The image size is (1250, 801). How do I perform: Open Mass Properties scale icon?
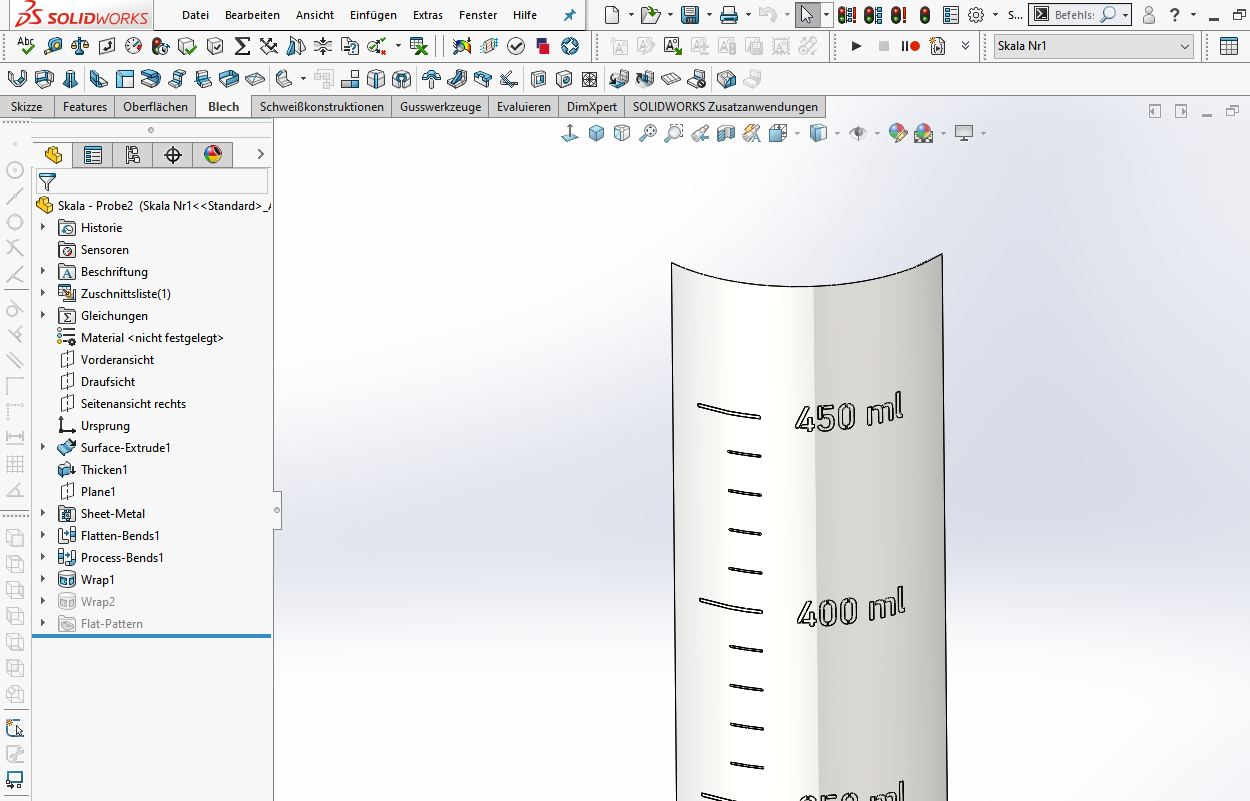click(x=80, y=46)
